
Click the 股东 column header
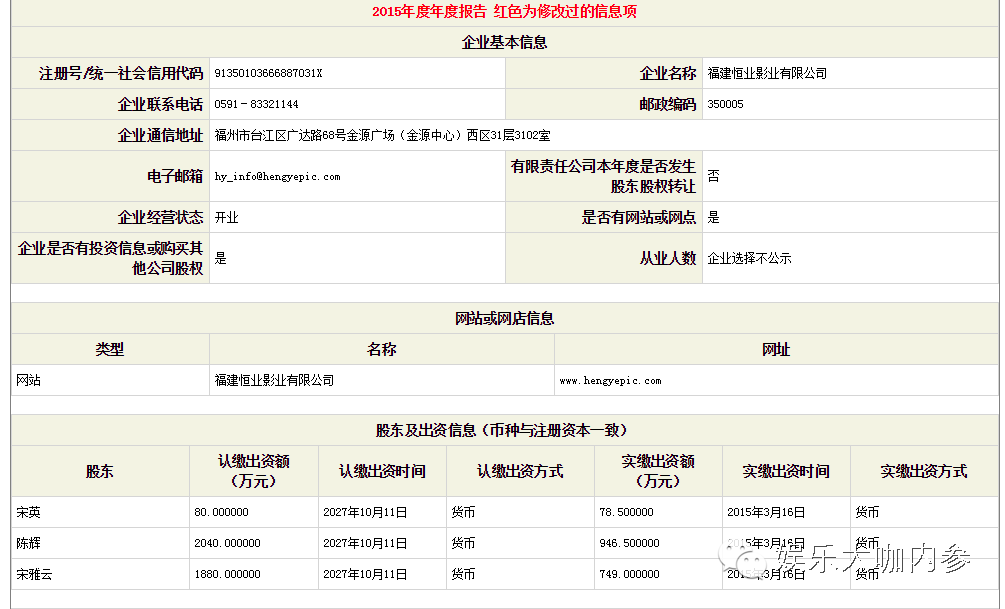tap(100, 471)
